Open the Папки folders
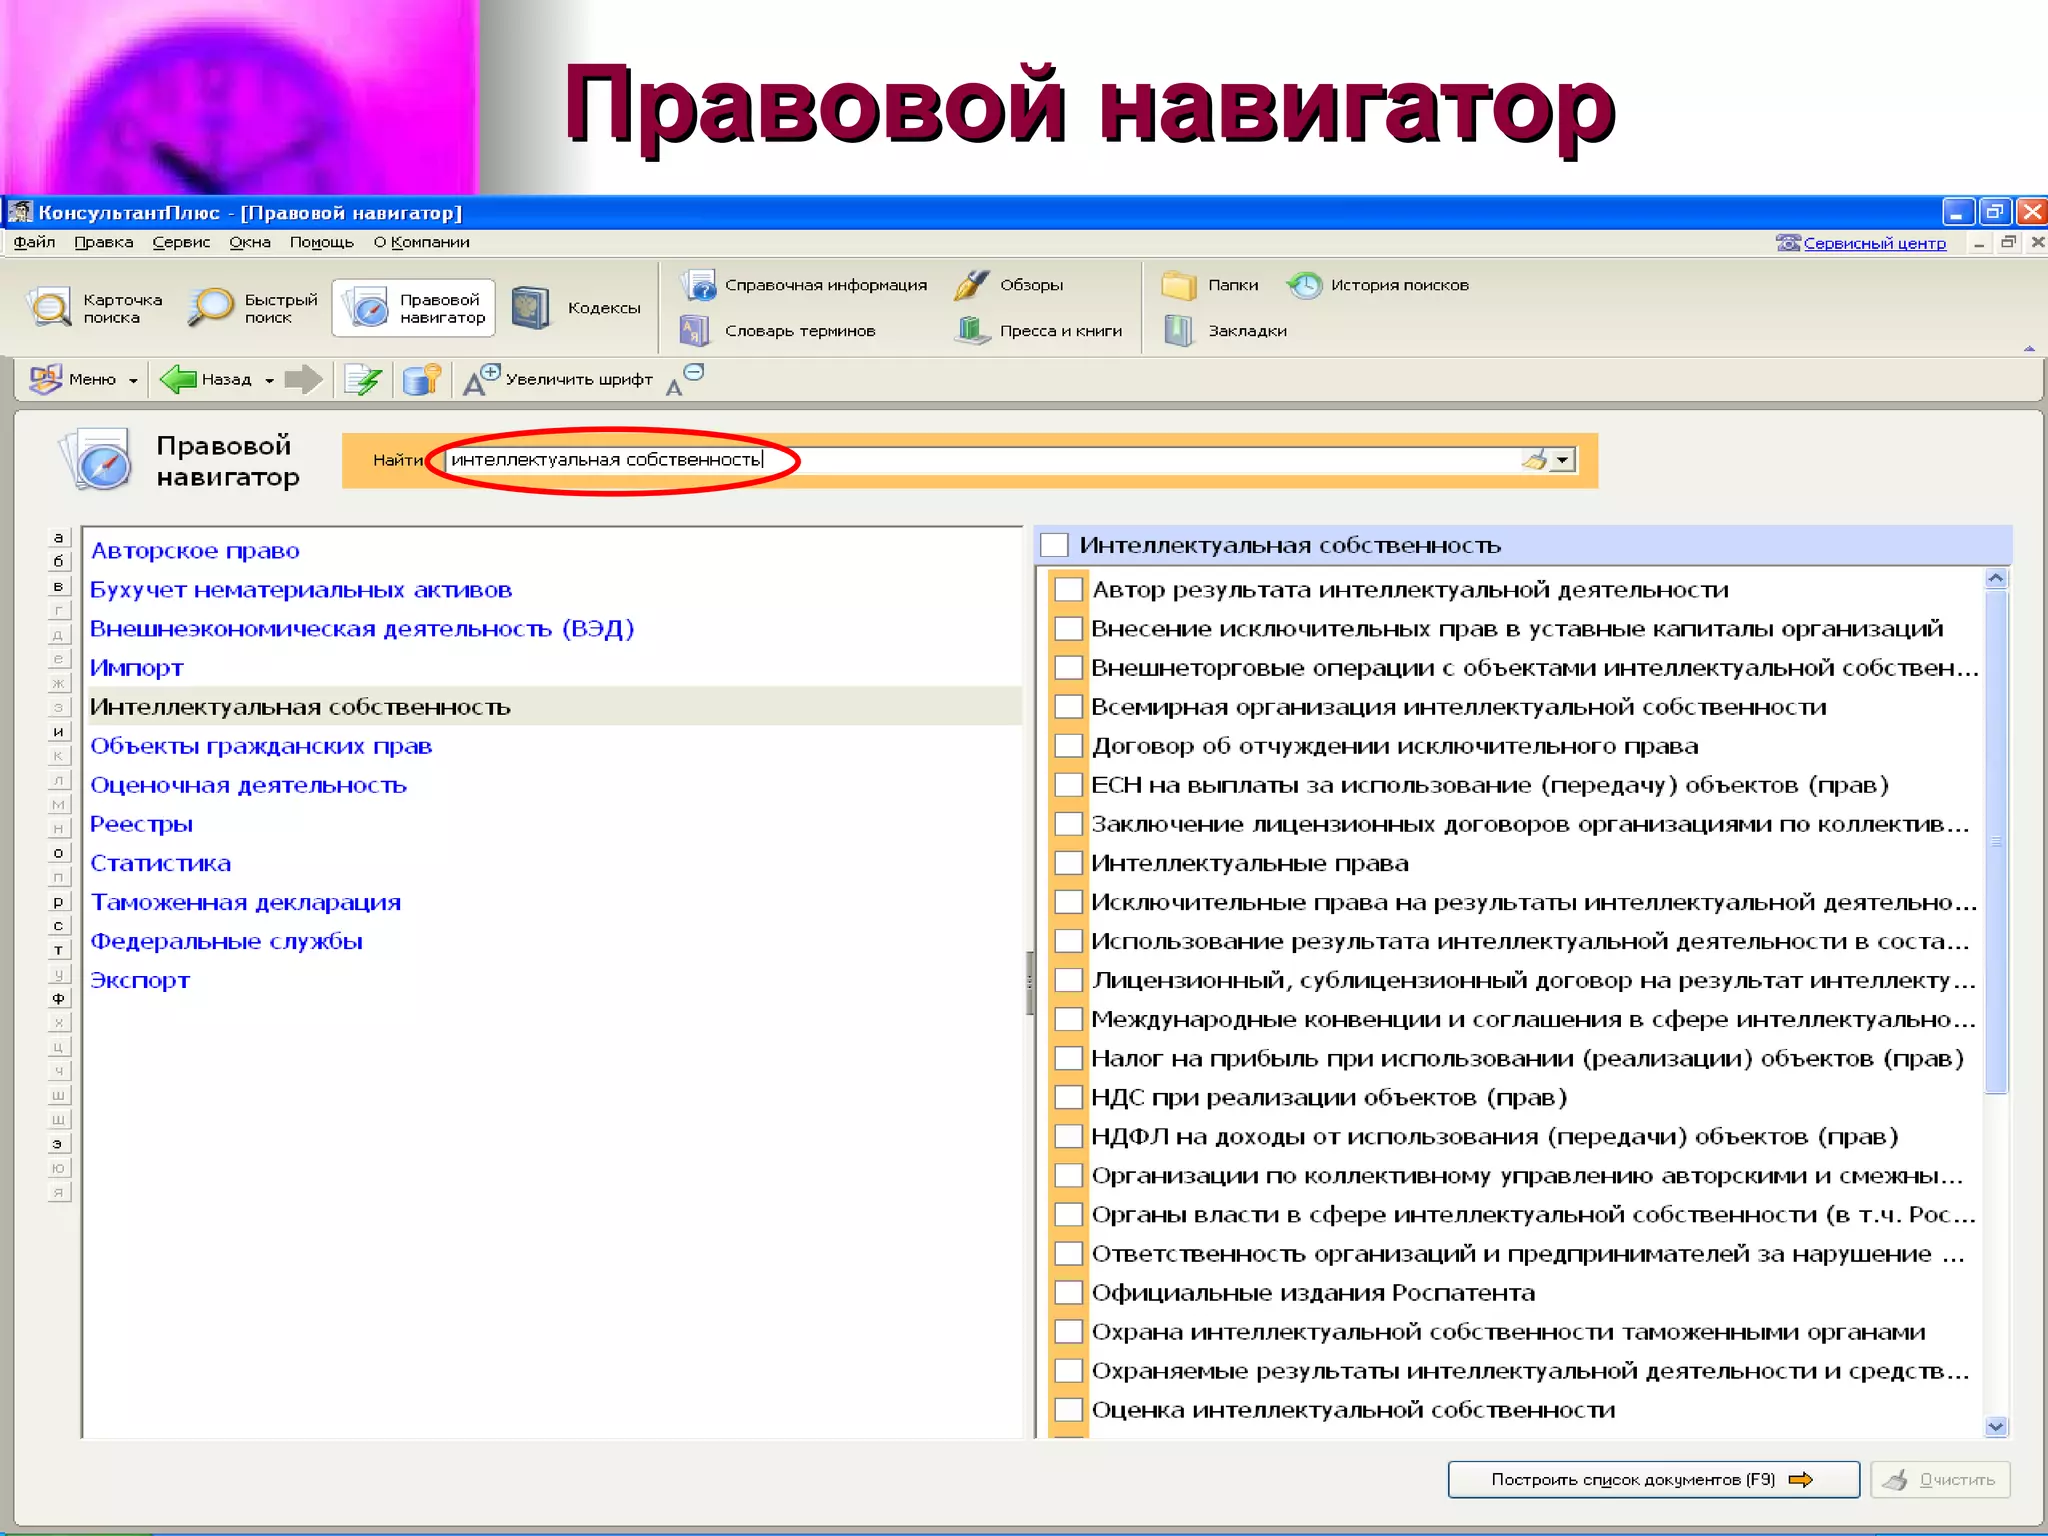Screen dimensions: 2048x1536 [x=1210, y=285]
